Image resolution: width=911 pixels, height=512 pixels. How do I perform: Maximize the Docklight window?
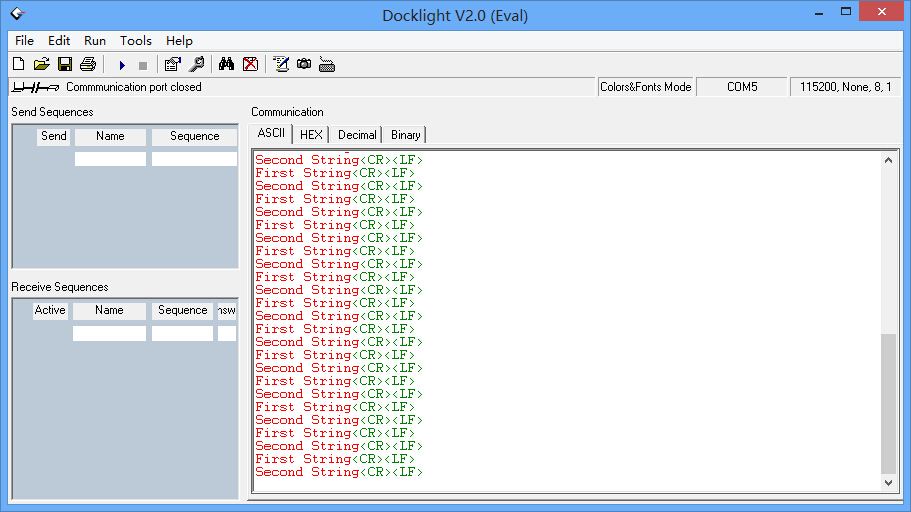846,12
